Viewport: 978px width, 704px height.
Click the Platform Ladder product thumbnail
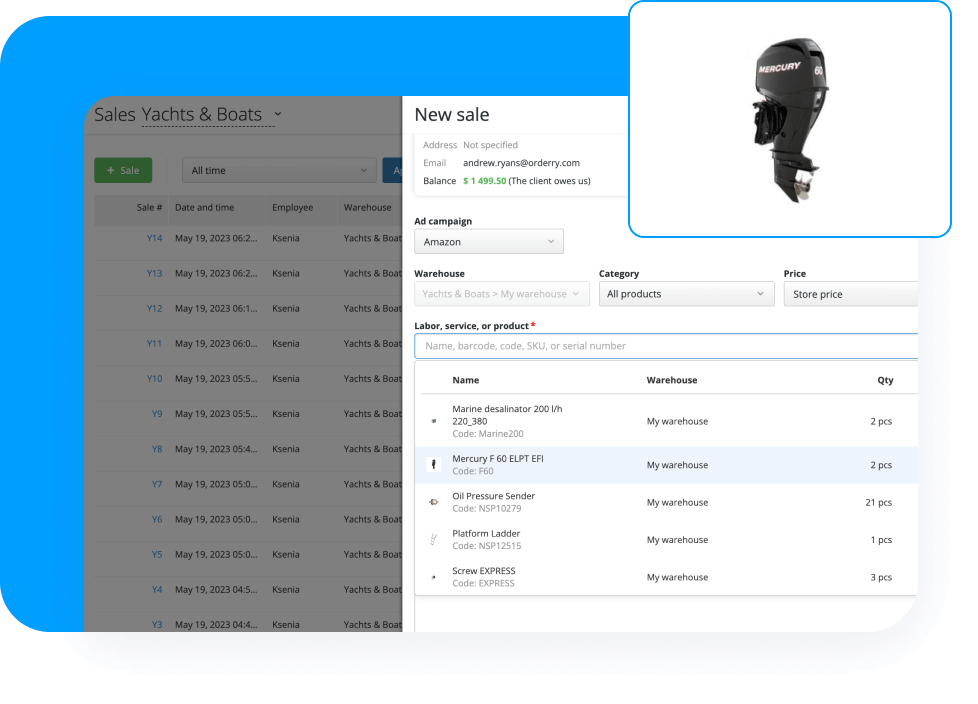433,539
